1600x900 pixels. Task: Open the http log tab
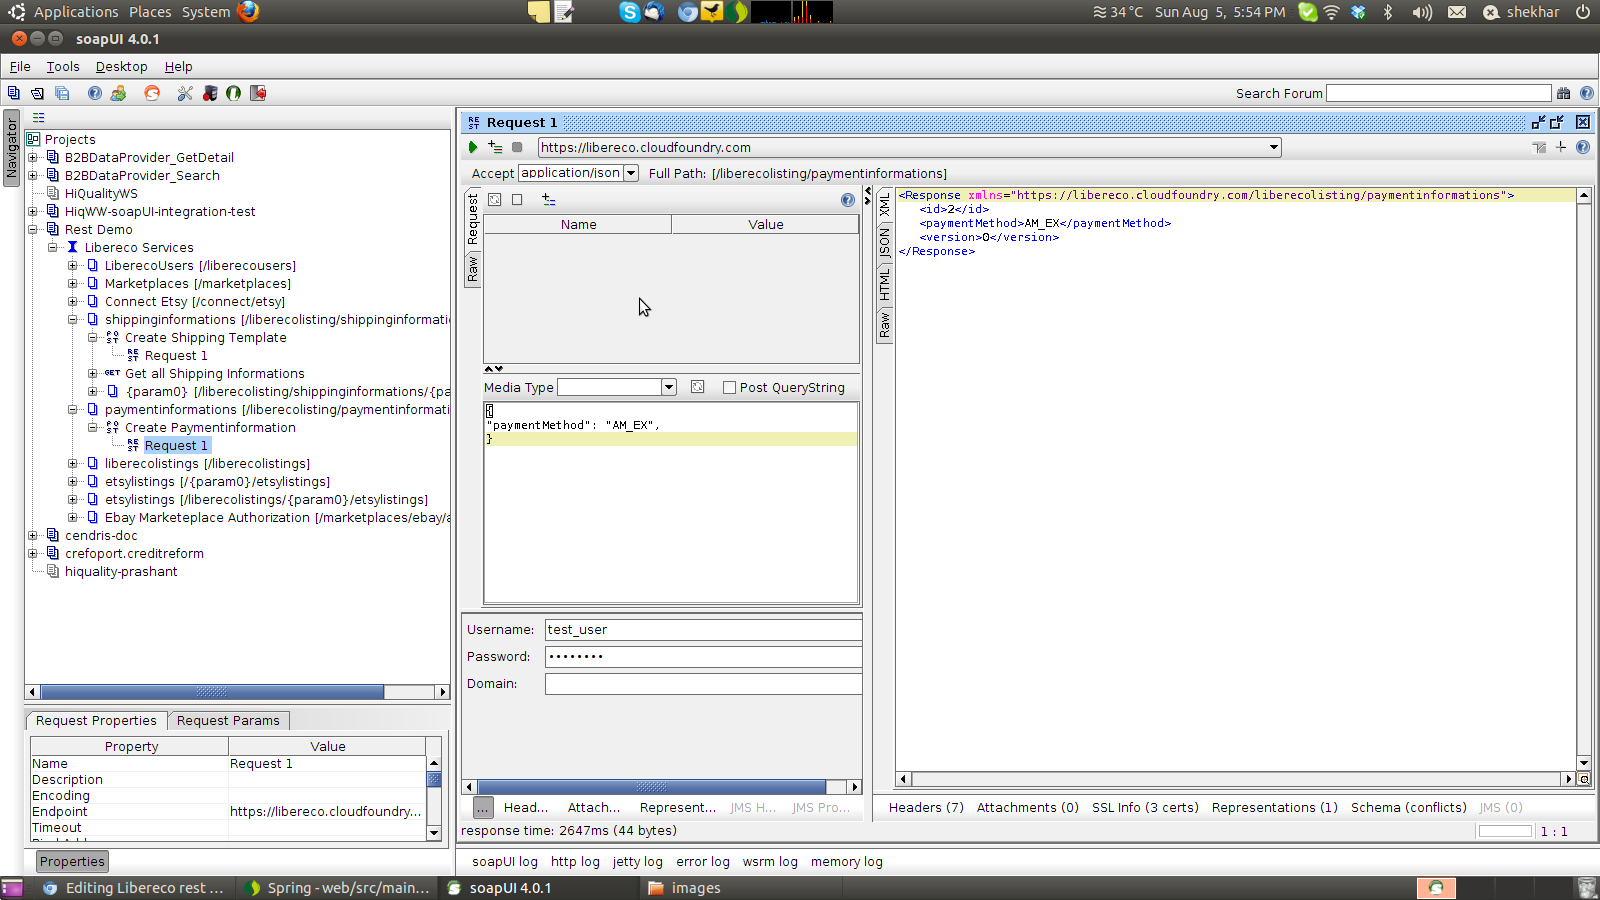[575, 862]
